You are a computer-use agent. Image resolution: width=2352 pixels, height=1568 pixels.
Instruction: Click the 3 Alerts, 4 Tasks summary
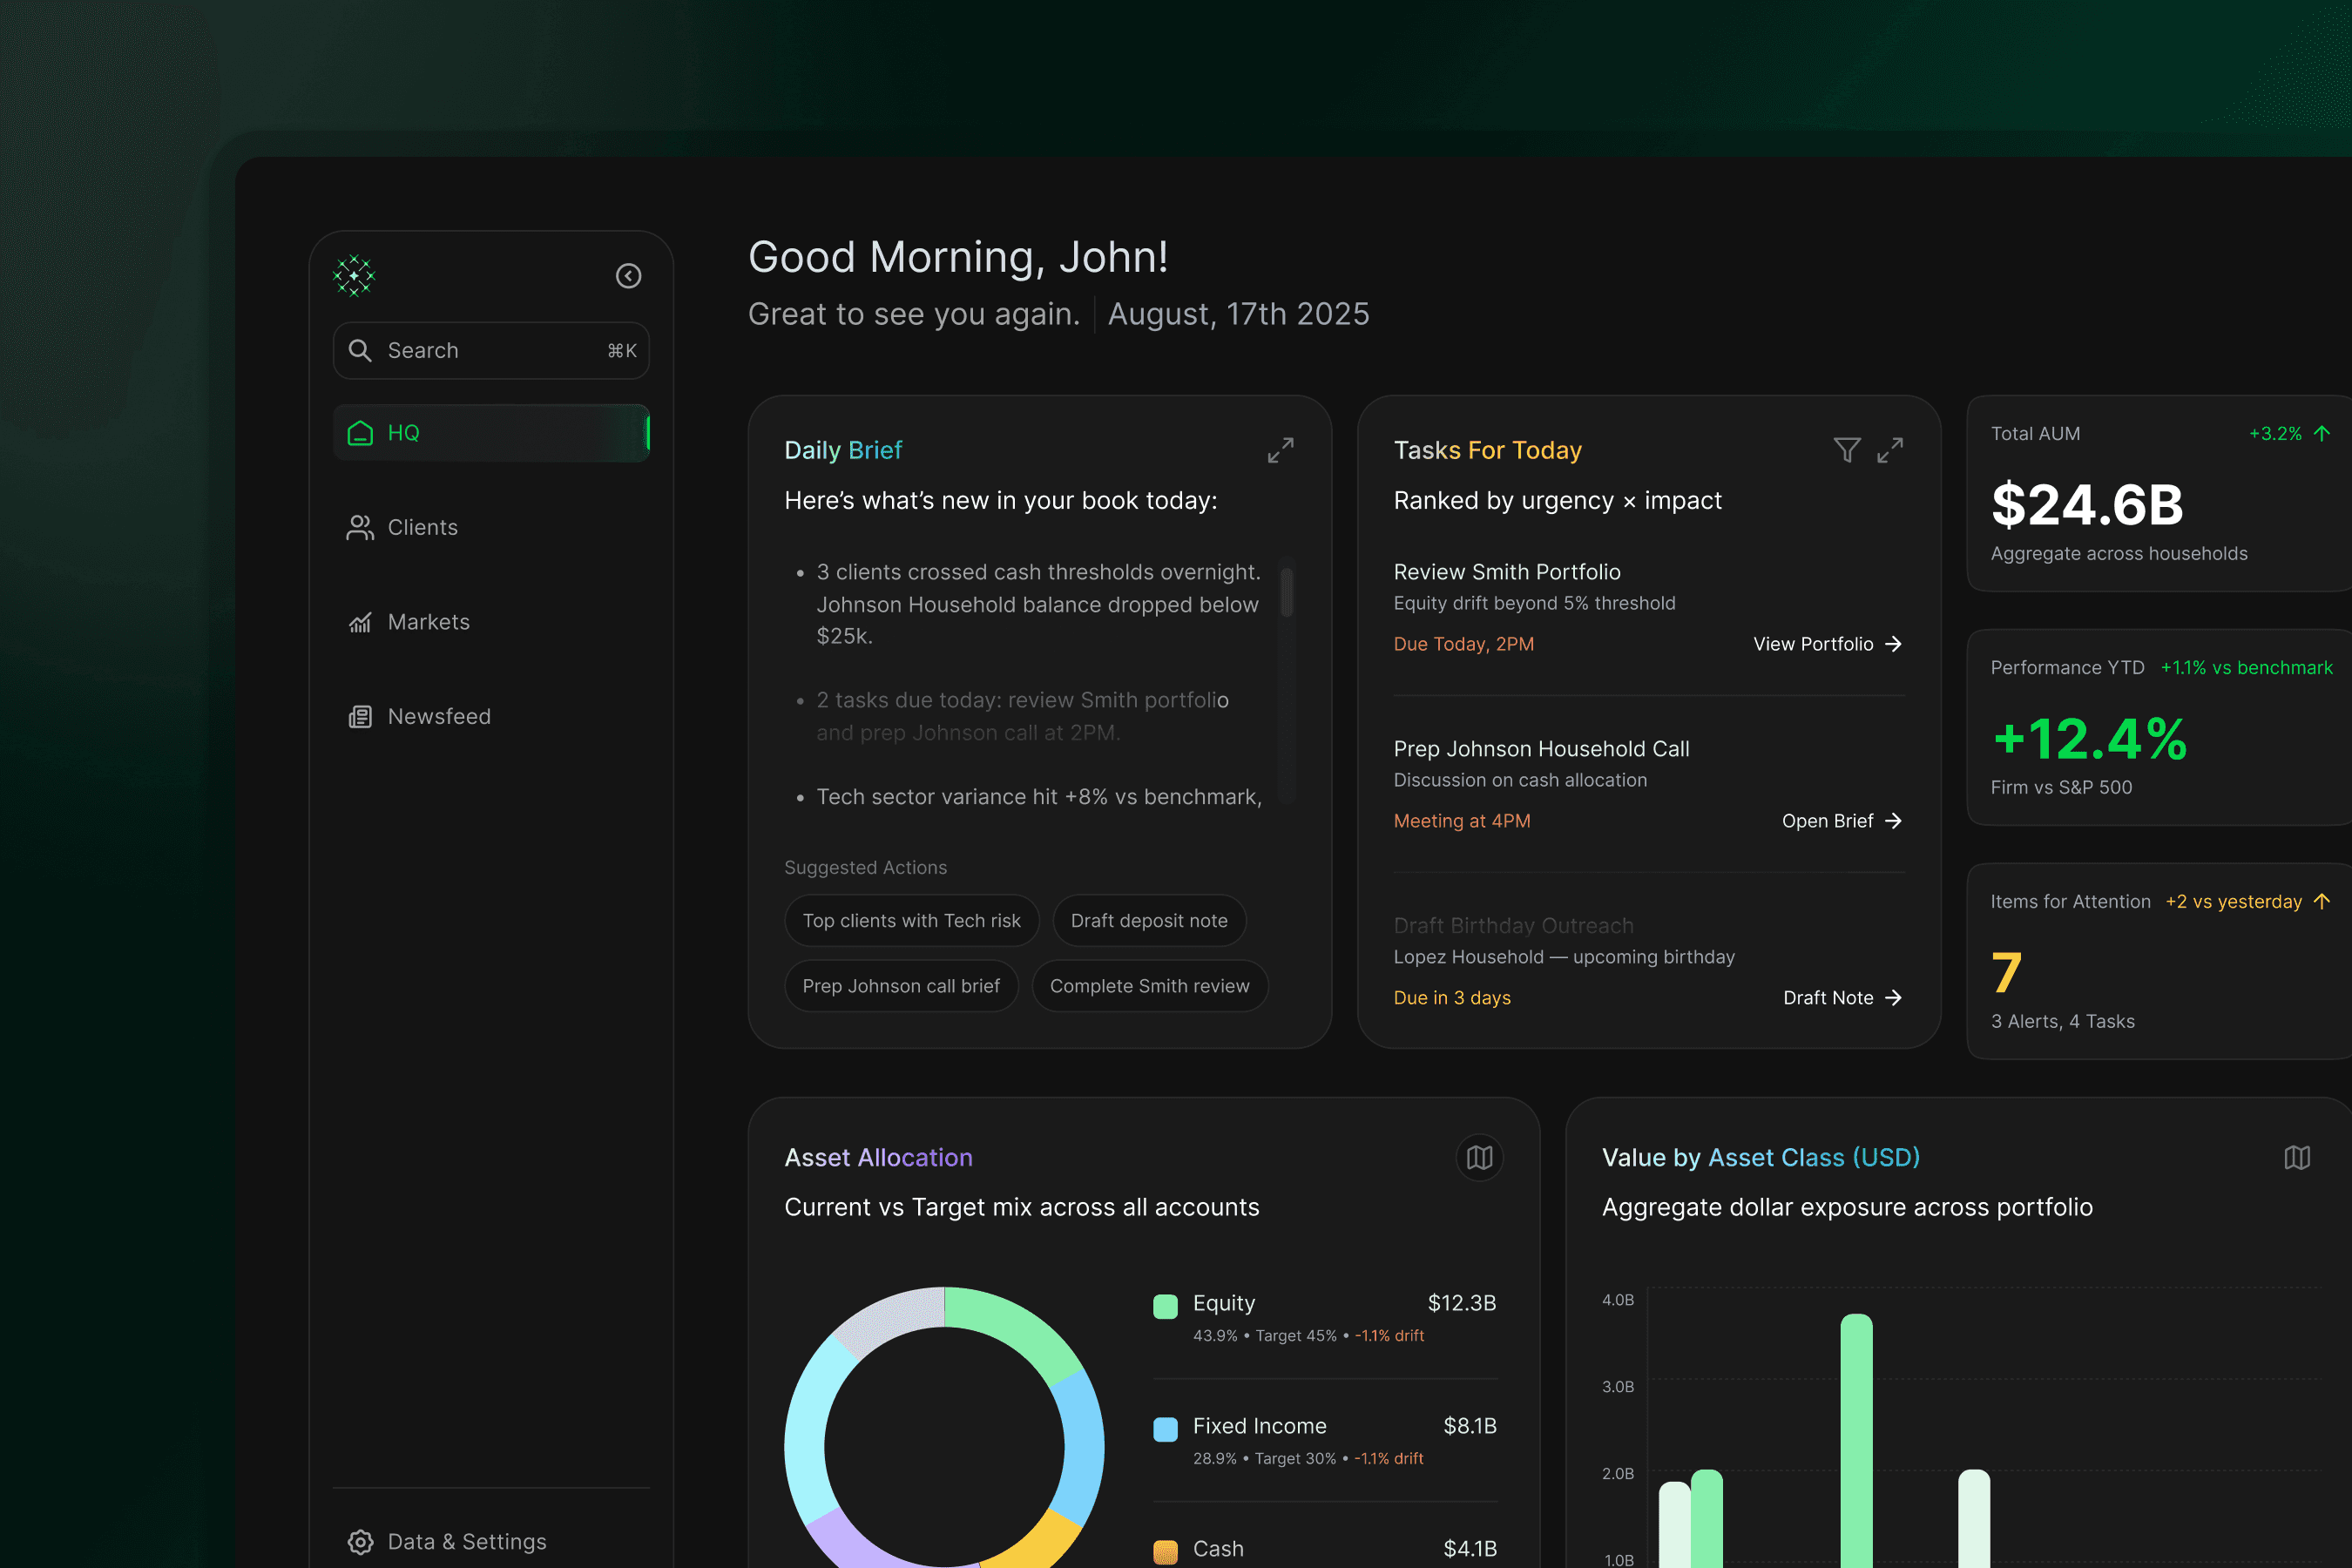(2062, 1021)
